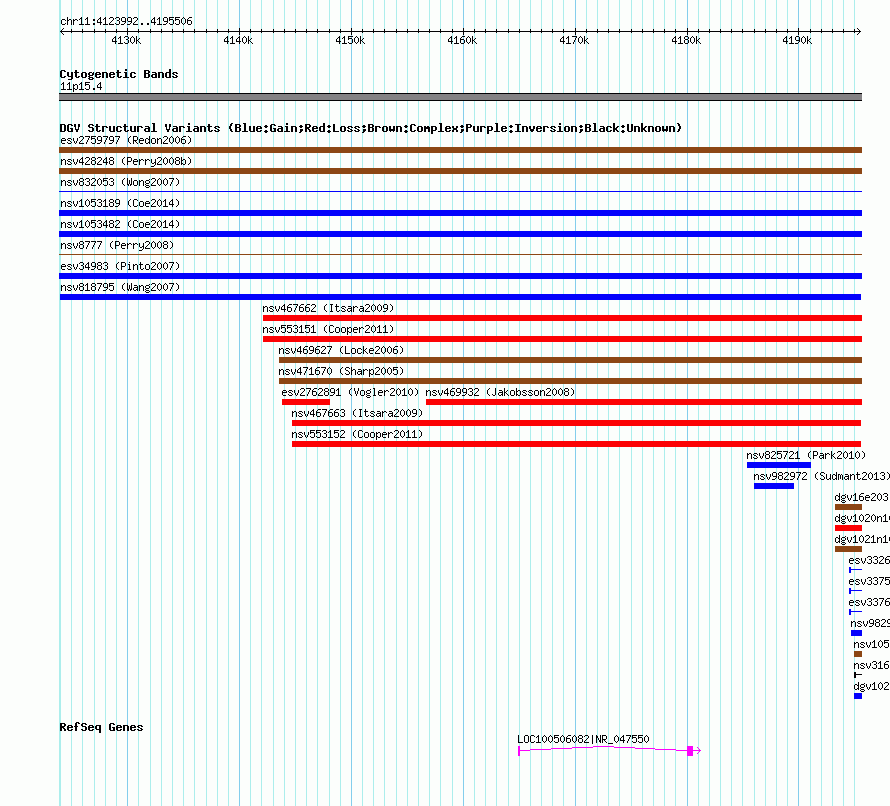Open variant nsv832053 (Wong2007) label
The image size is (890, 806).
(120, 182)
